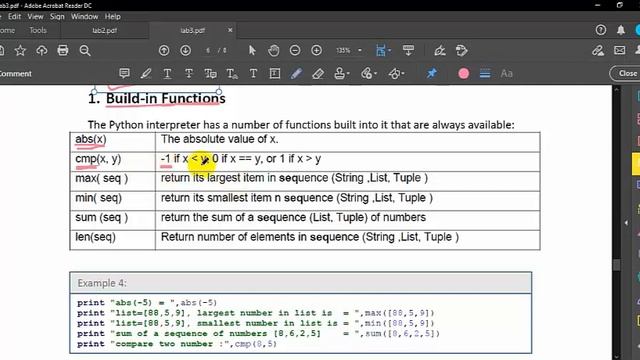Click the fill and sign pen icon
The height and width of the screenshot is (360, 640).
(x=598, y=51)
